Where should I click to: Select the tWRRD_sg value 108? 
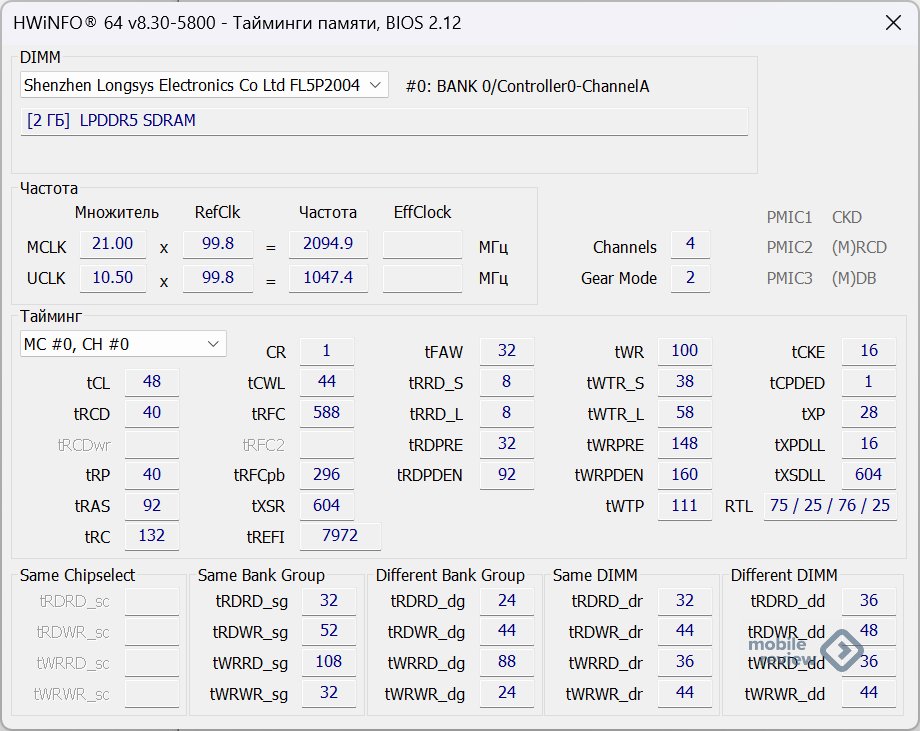329,662
